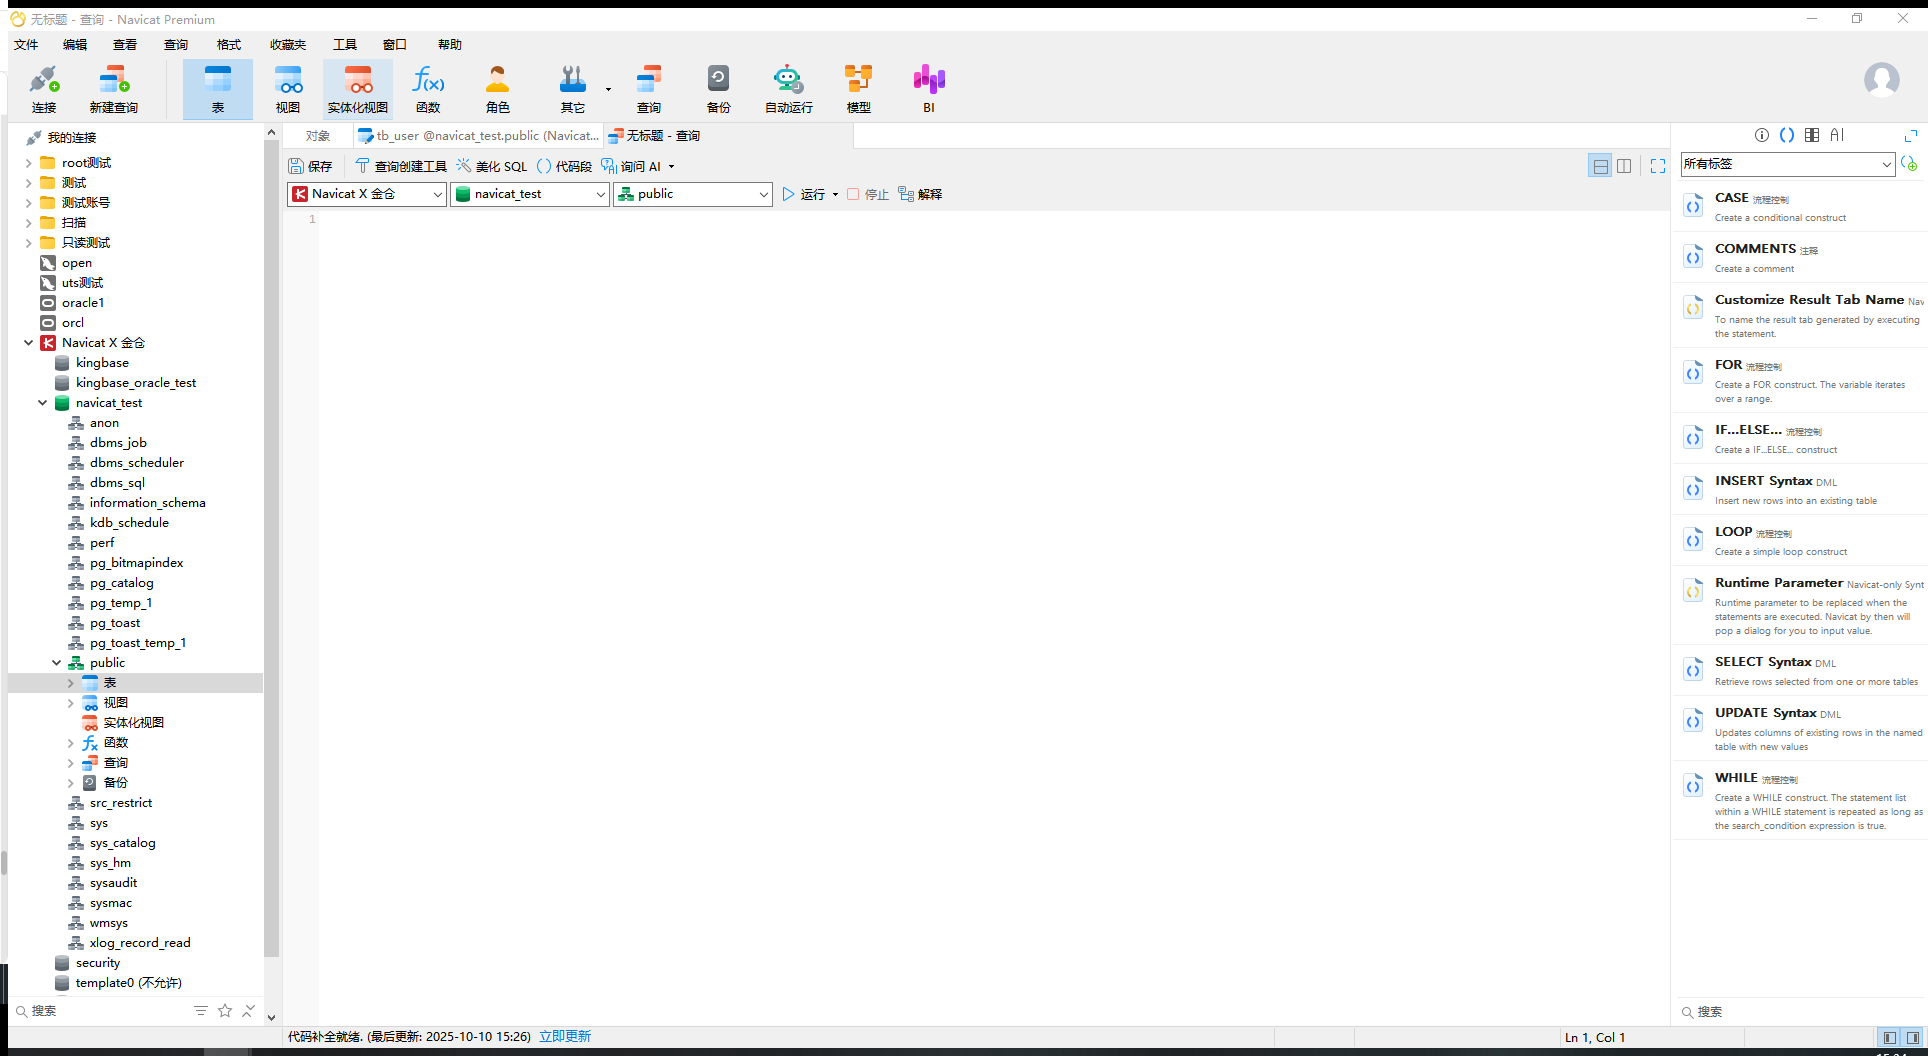Click the 模型 (Model) toolbar icon
This screenshot has width=1928, height=1056.
[859, 88]
